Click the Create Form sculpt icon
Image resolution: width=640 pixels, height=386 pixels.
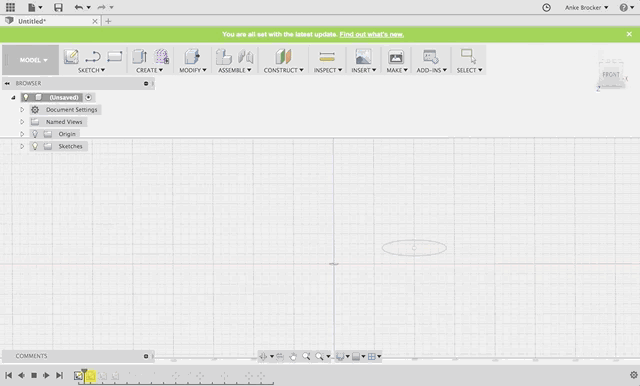pyautogui.click(x=161, y=56)
